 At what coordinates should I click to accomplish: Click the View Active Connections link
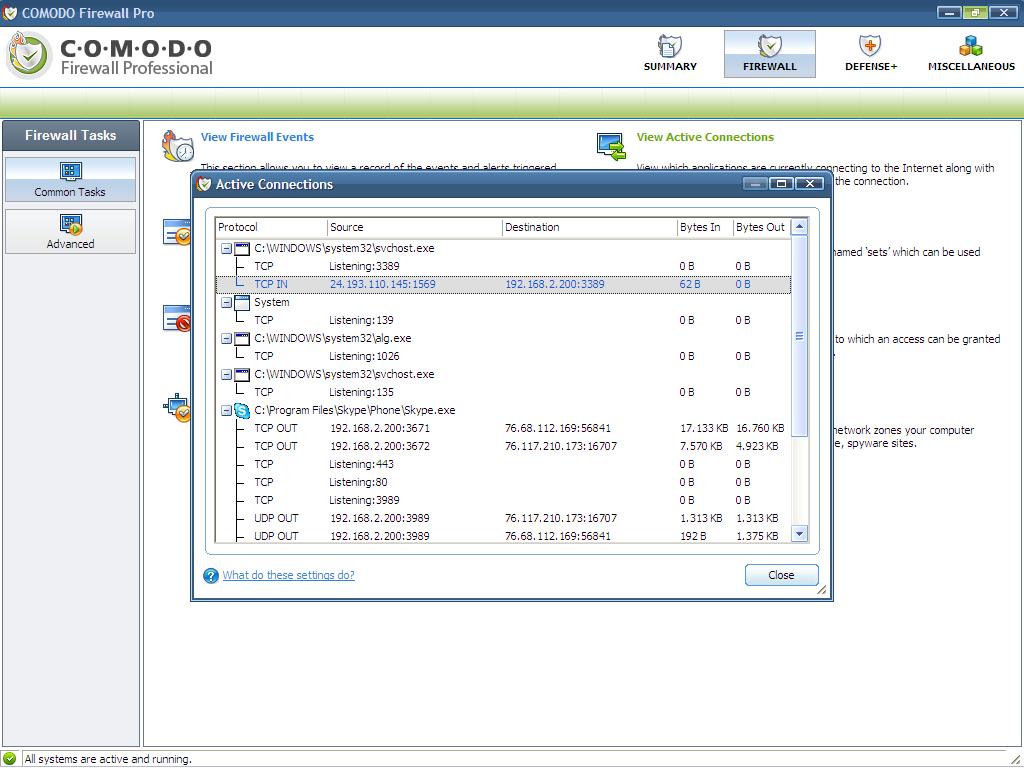pyautogui.click(x=705, y=137)
